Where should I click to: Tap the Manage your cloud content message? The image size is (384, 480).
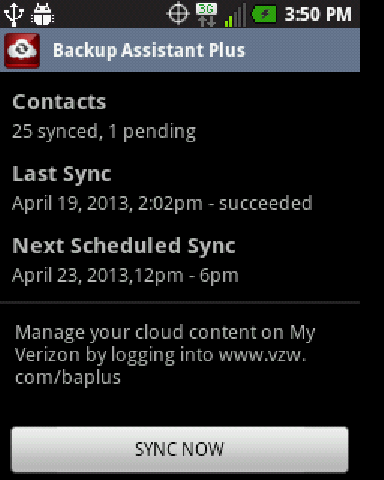pos(165,355)
